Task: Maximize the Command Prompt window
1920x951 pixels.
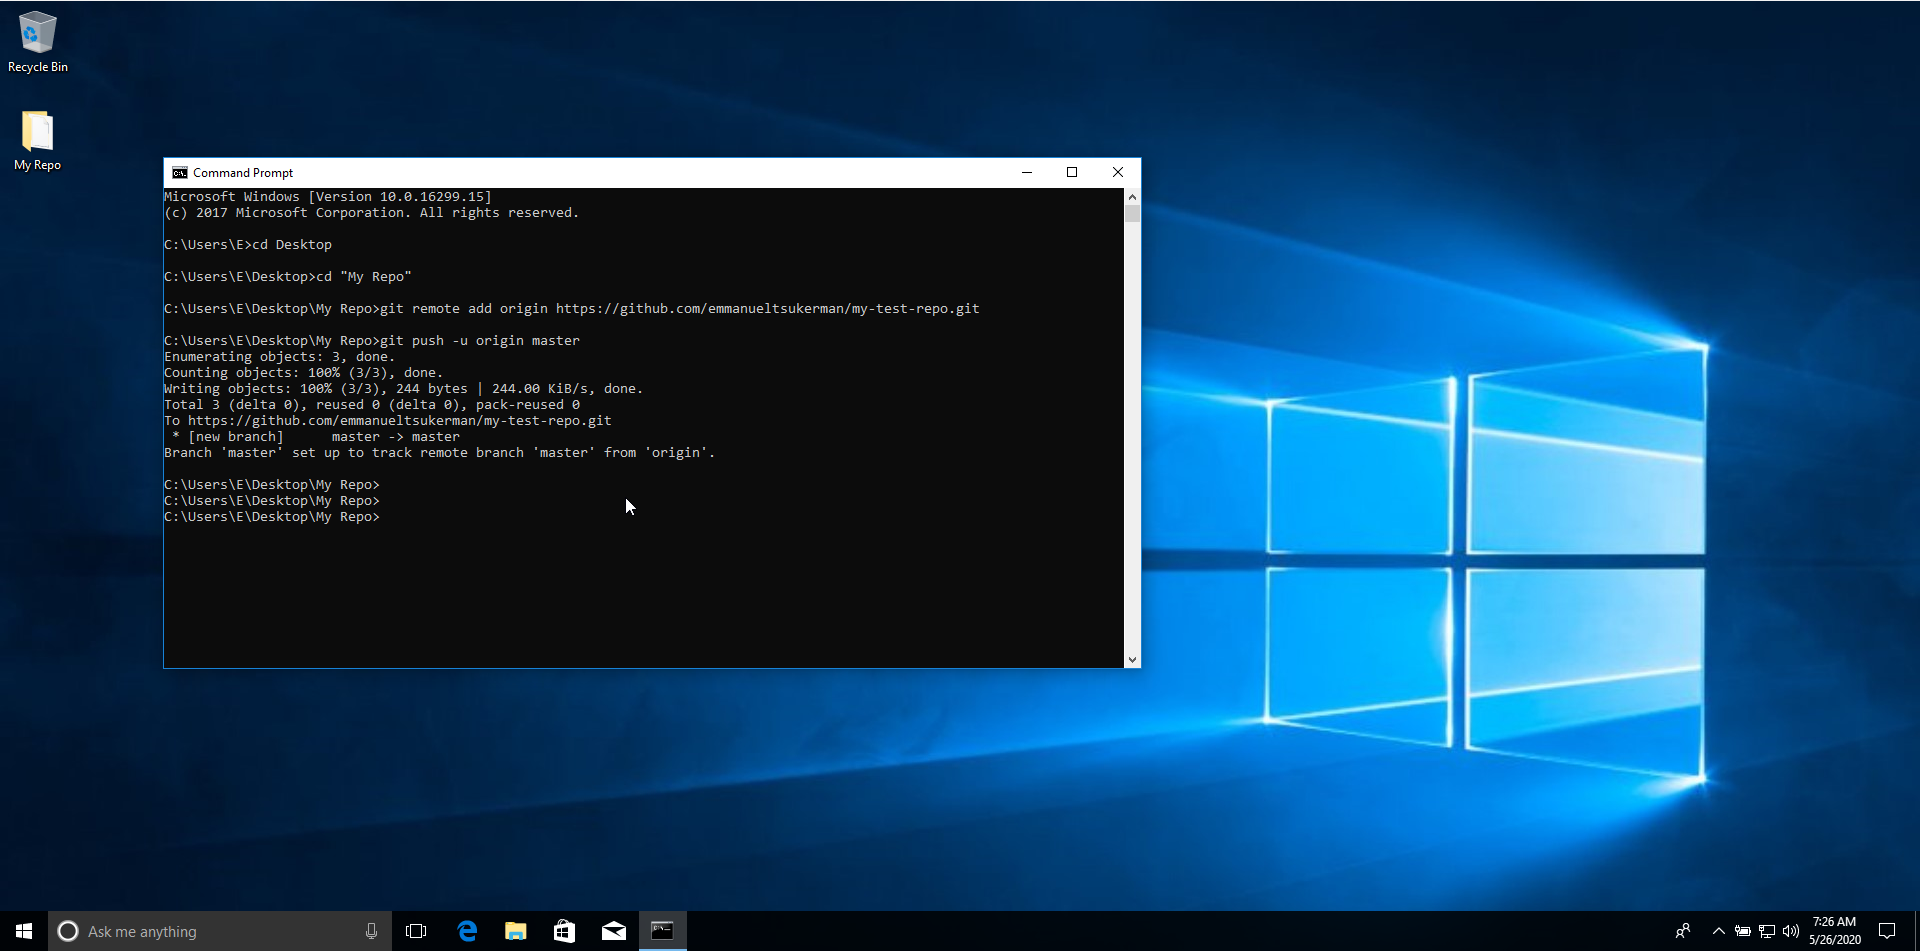Action: coord(1072,172)
